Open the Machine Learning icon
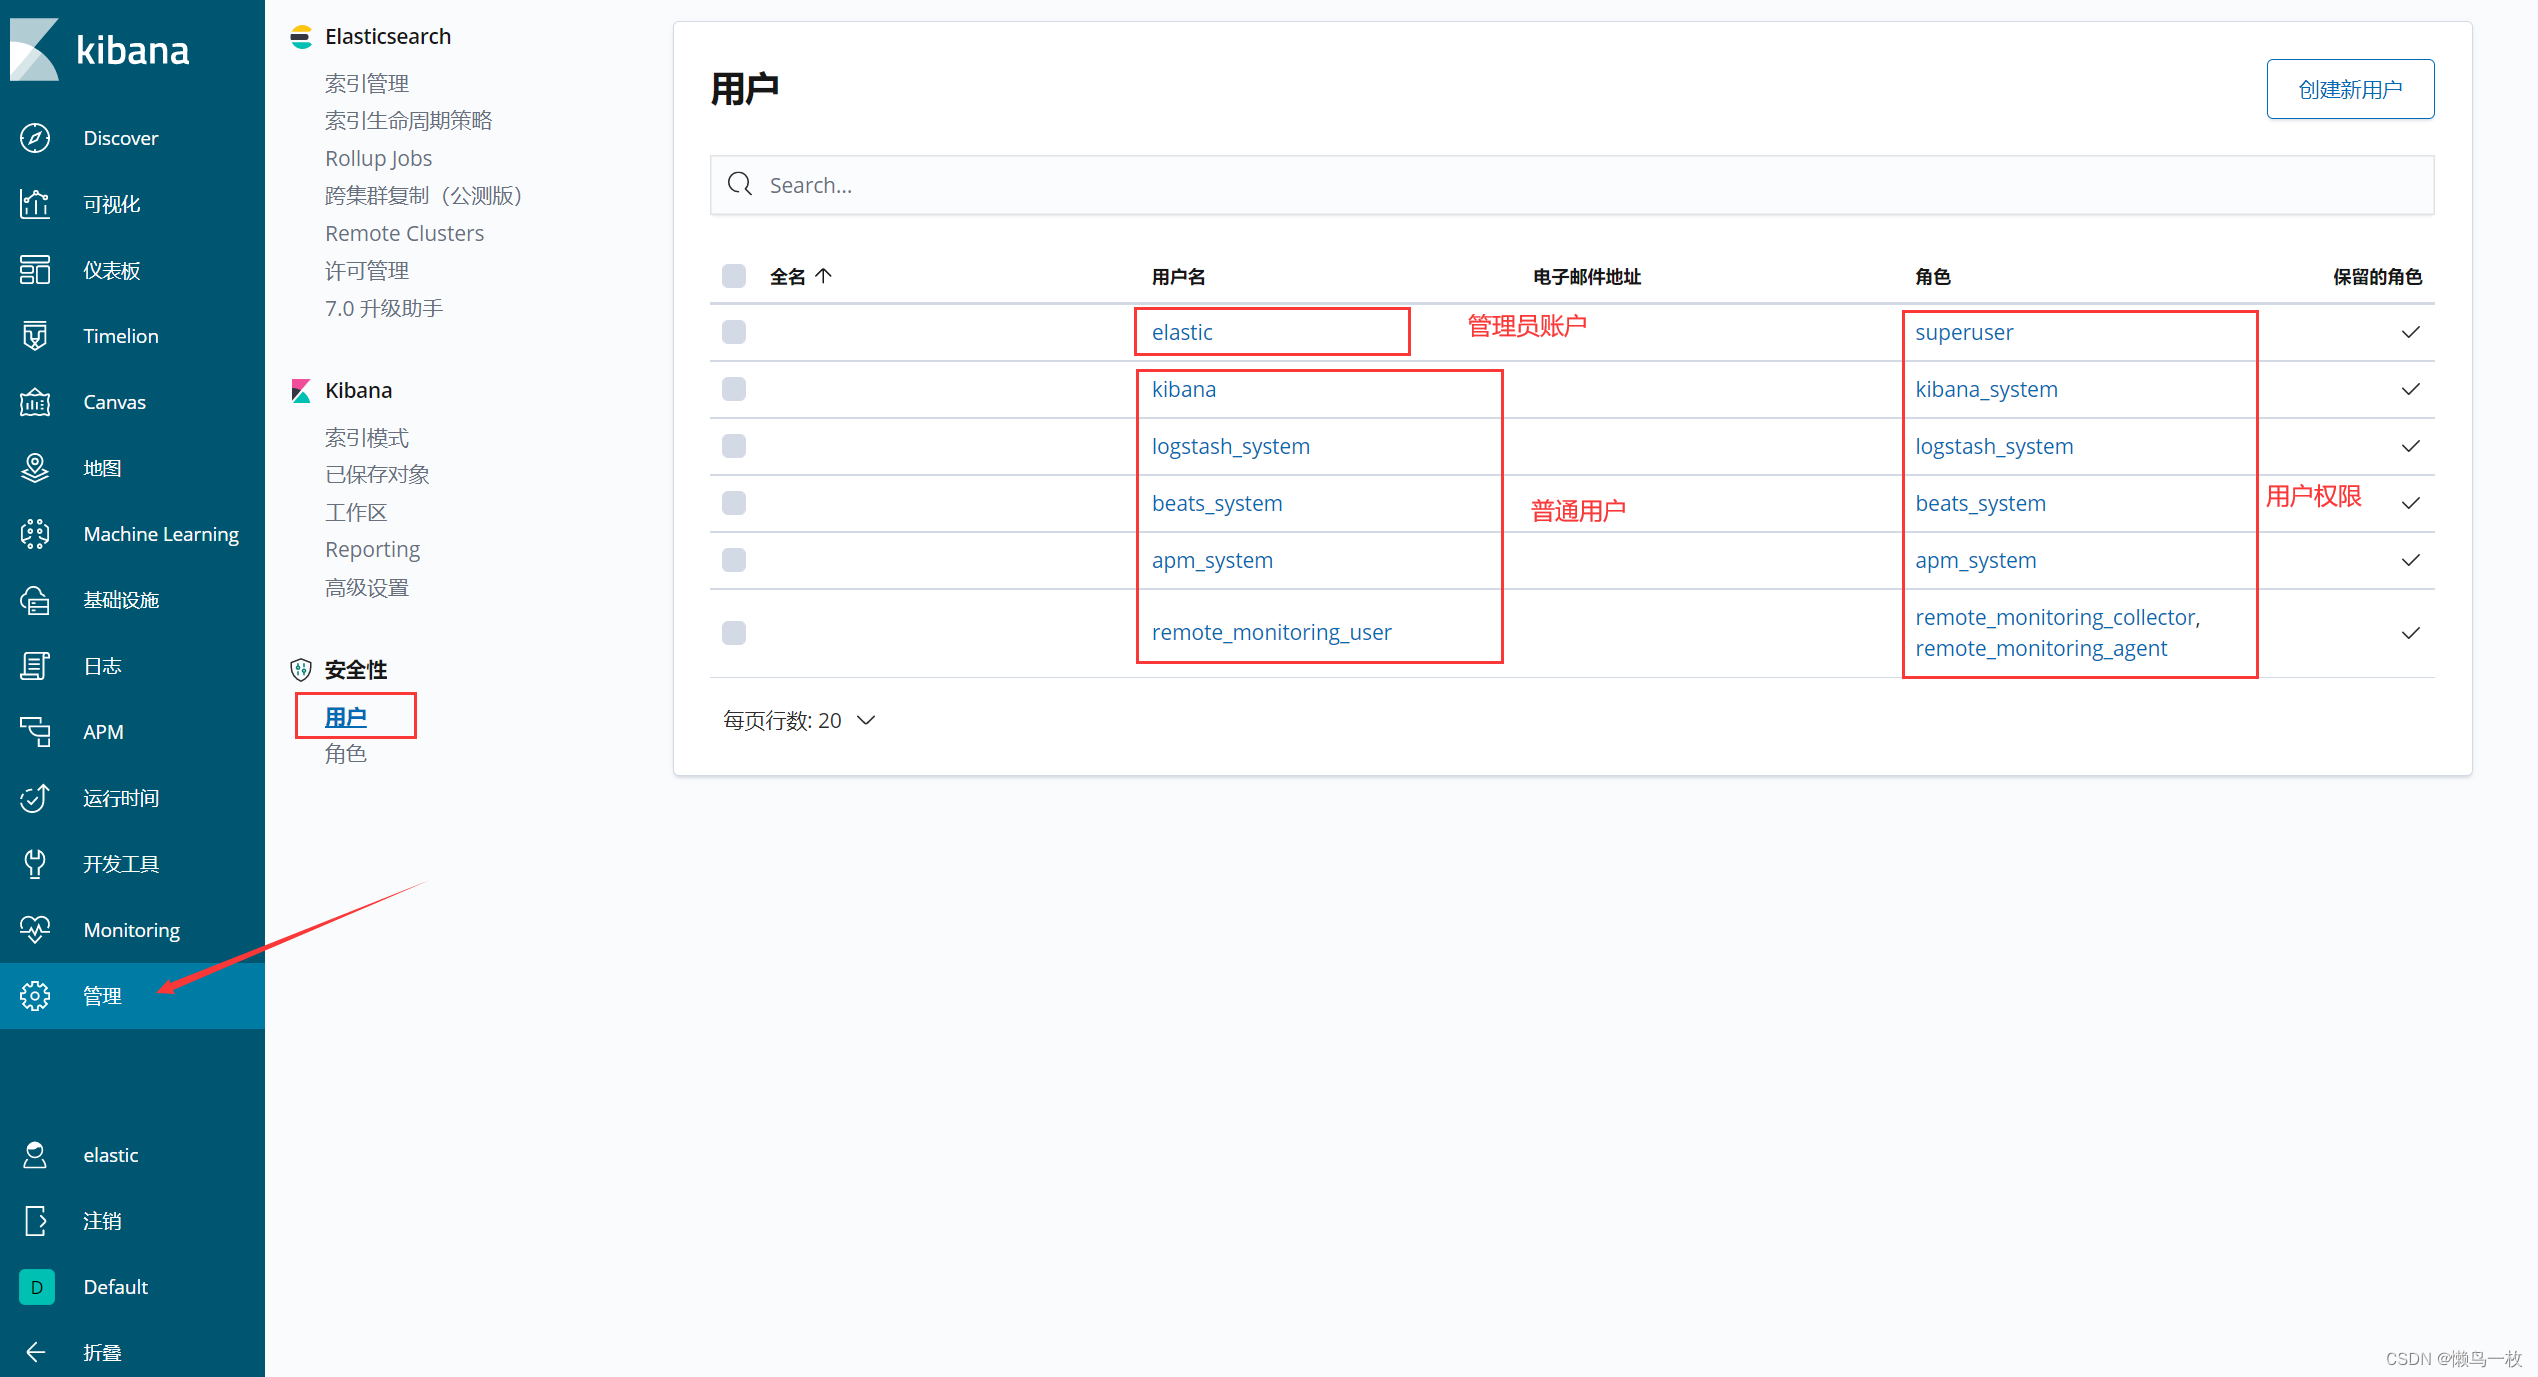2538x1377 pixels. coord(35,534)
